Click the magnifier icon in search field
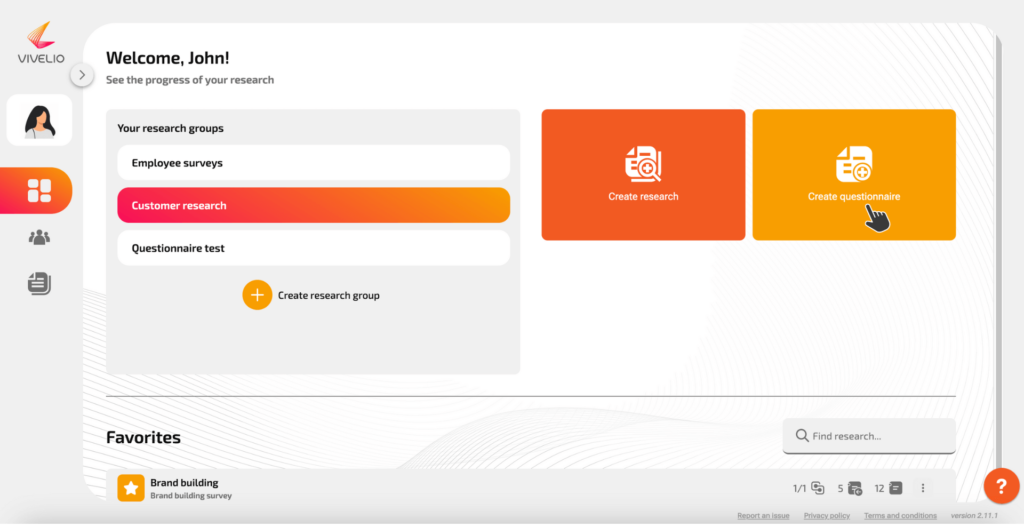This screenshot has width=1024, height=527. point(802,436)
